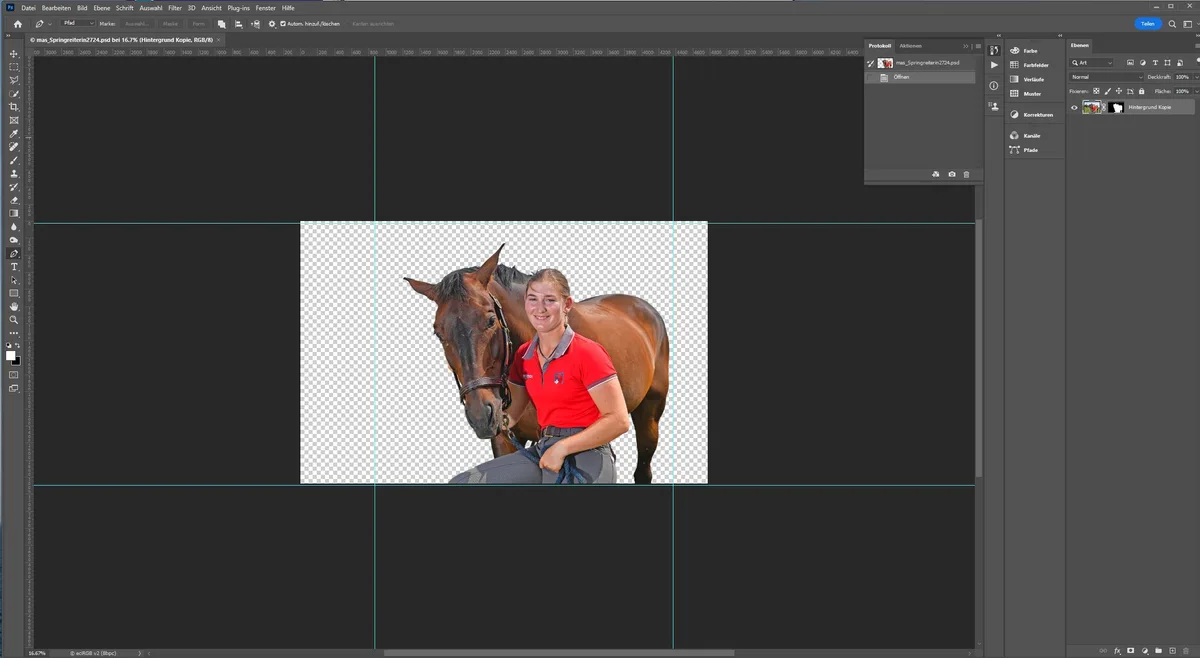Image resolution: width=1200 pixels, height=658 pixels.
Task: Open the Fenster menu
Action: point(265,8)
